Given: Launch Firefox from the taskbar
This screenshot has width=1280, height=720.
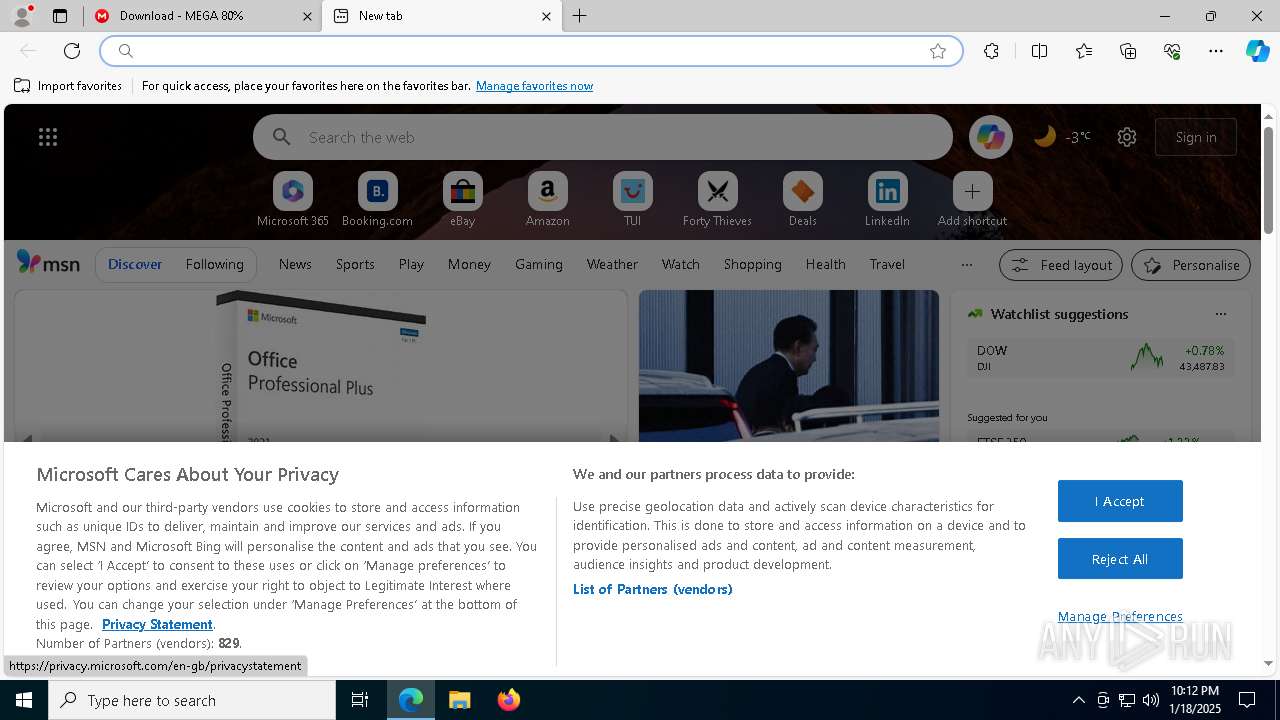Looking at the screenshot, I should 509,700.
